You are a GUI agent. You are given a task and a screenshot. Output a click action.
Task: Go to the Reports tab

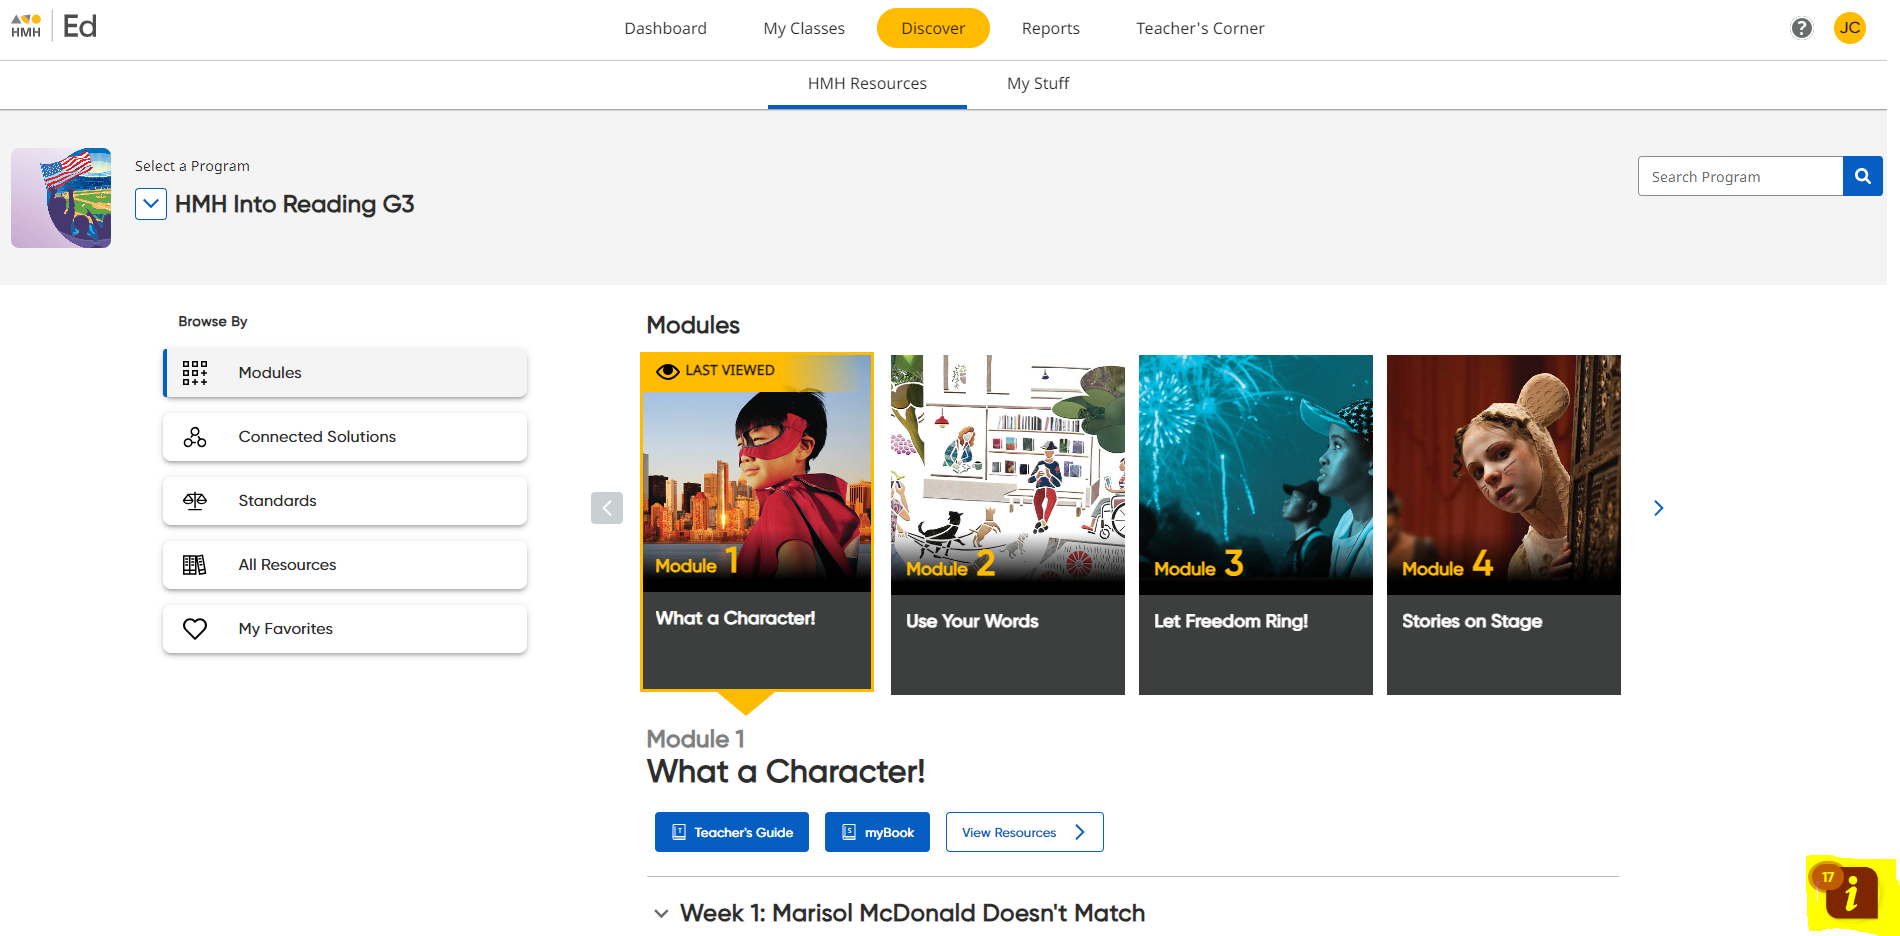pos(1050,28)
